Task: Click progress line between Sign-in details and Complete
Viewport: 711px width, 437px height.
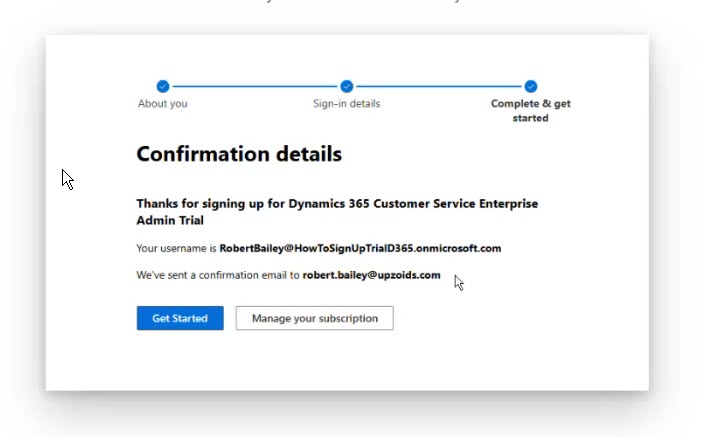Action: pyautogui.click(x=439, y=87)
